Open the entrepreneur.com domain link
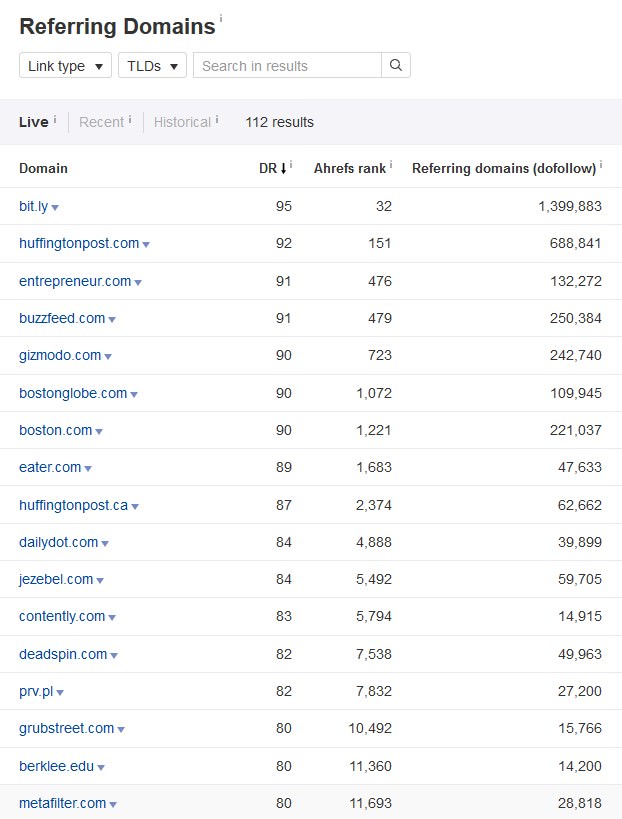The width and height of the screenshot is (622, 819). pos(75,281)
